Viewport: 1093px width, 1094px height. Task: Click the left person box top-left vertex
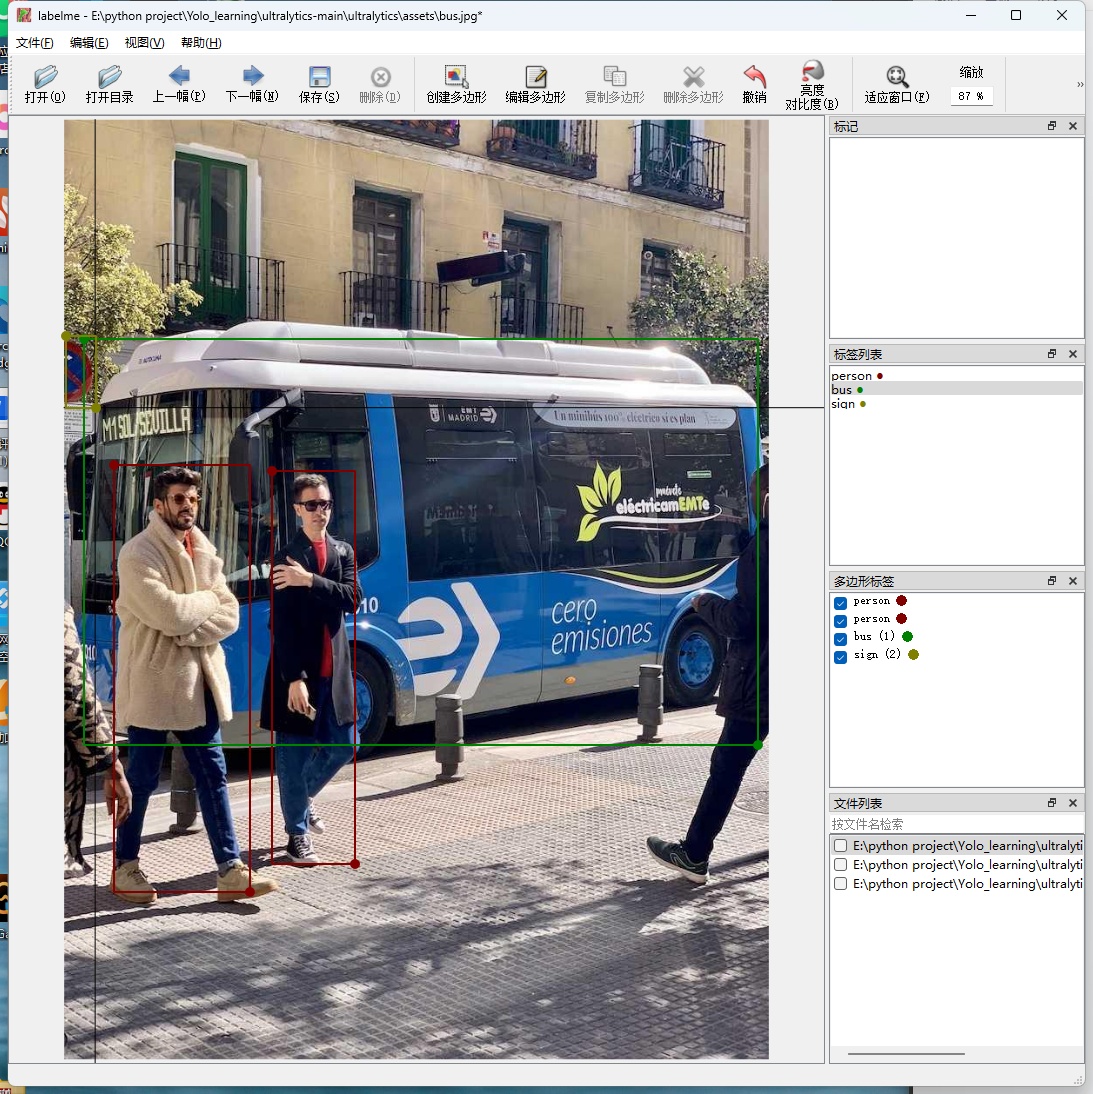(114, 465)
